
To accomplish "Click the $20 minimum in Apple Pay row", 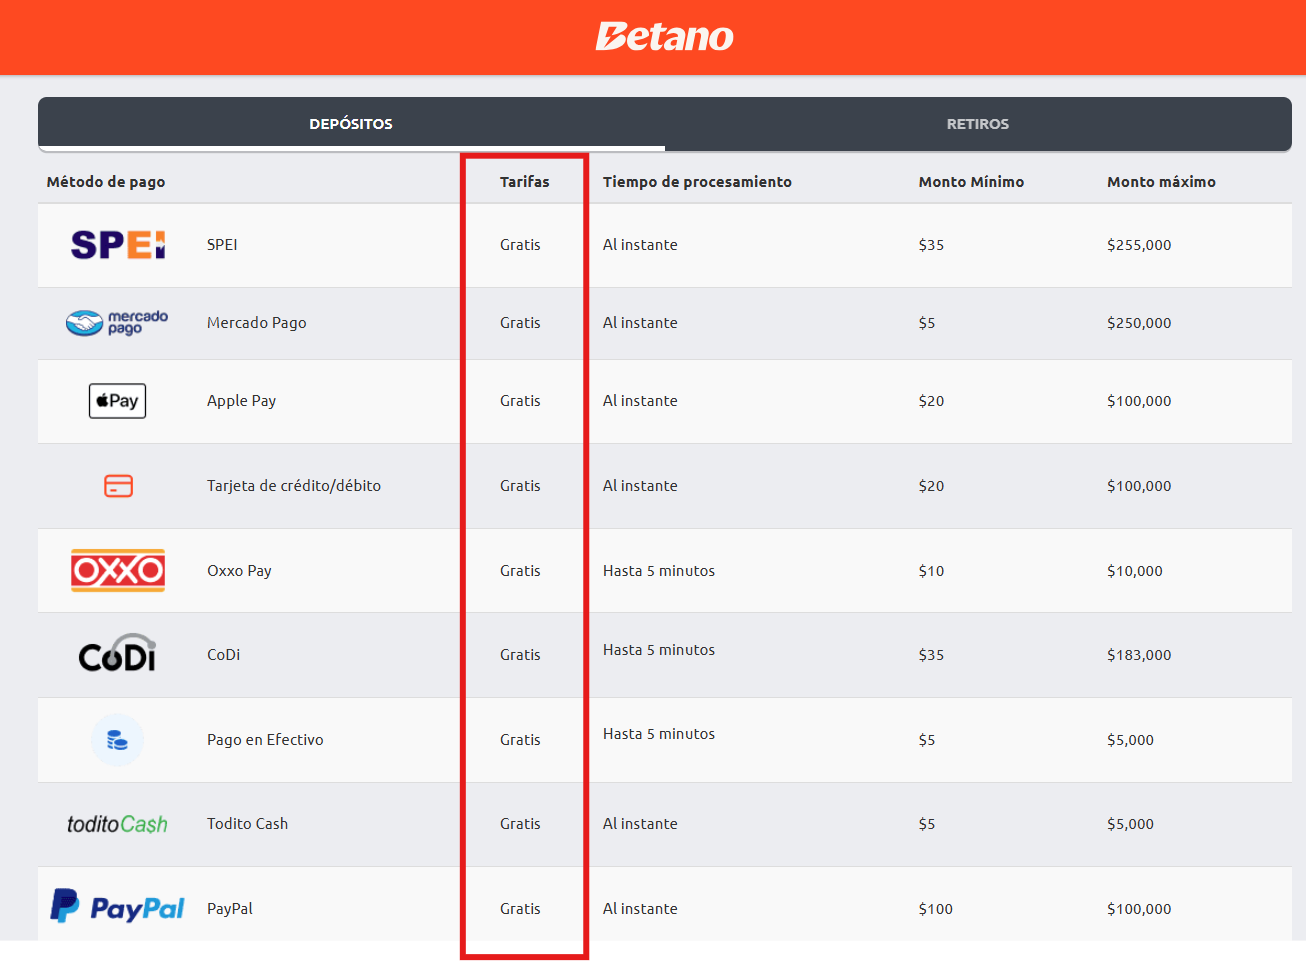I will coord(931,401).
